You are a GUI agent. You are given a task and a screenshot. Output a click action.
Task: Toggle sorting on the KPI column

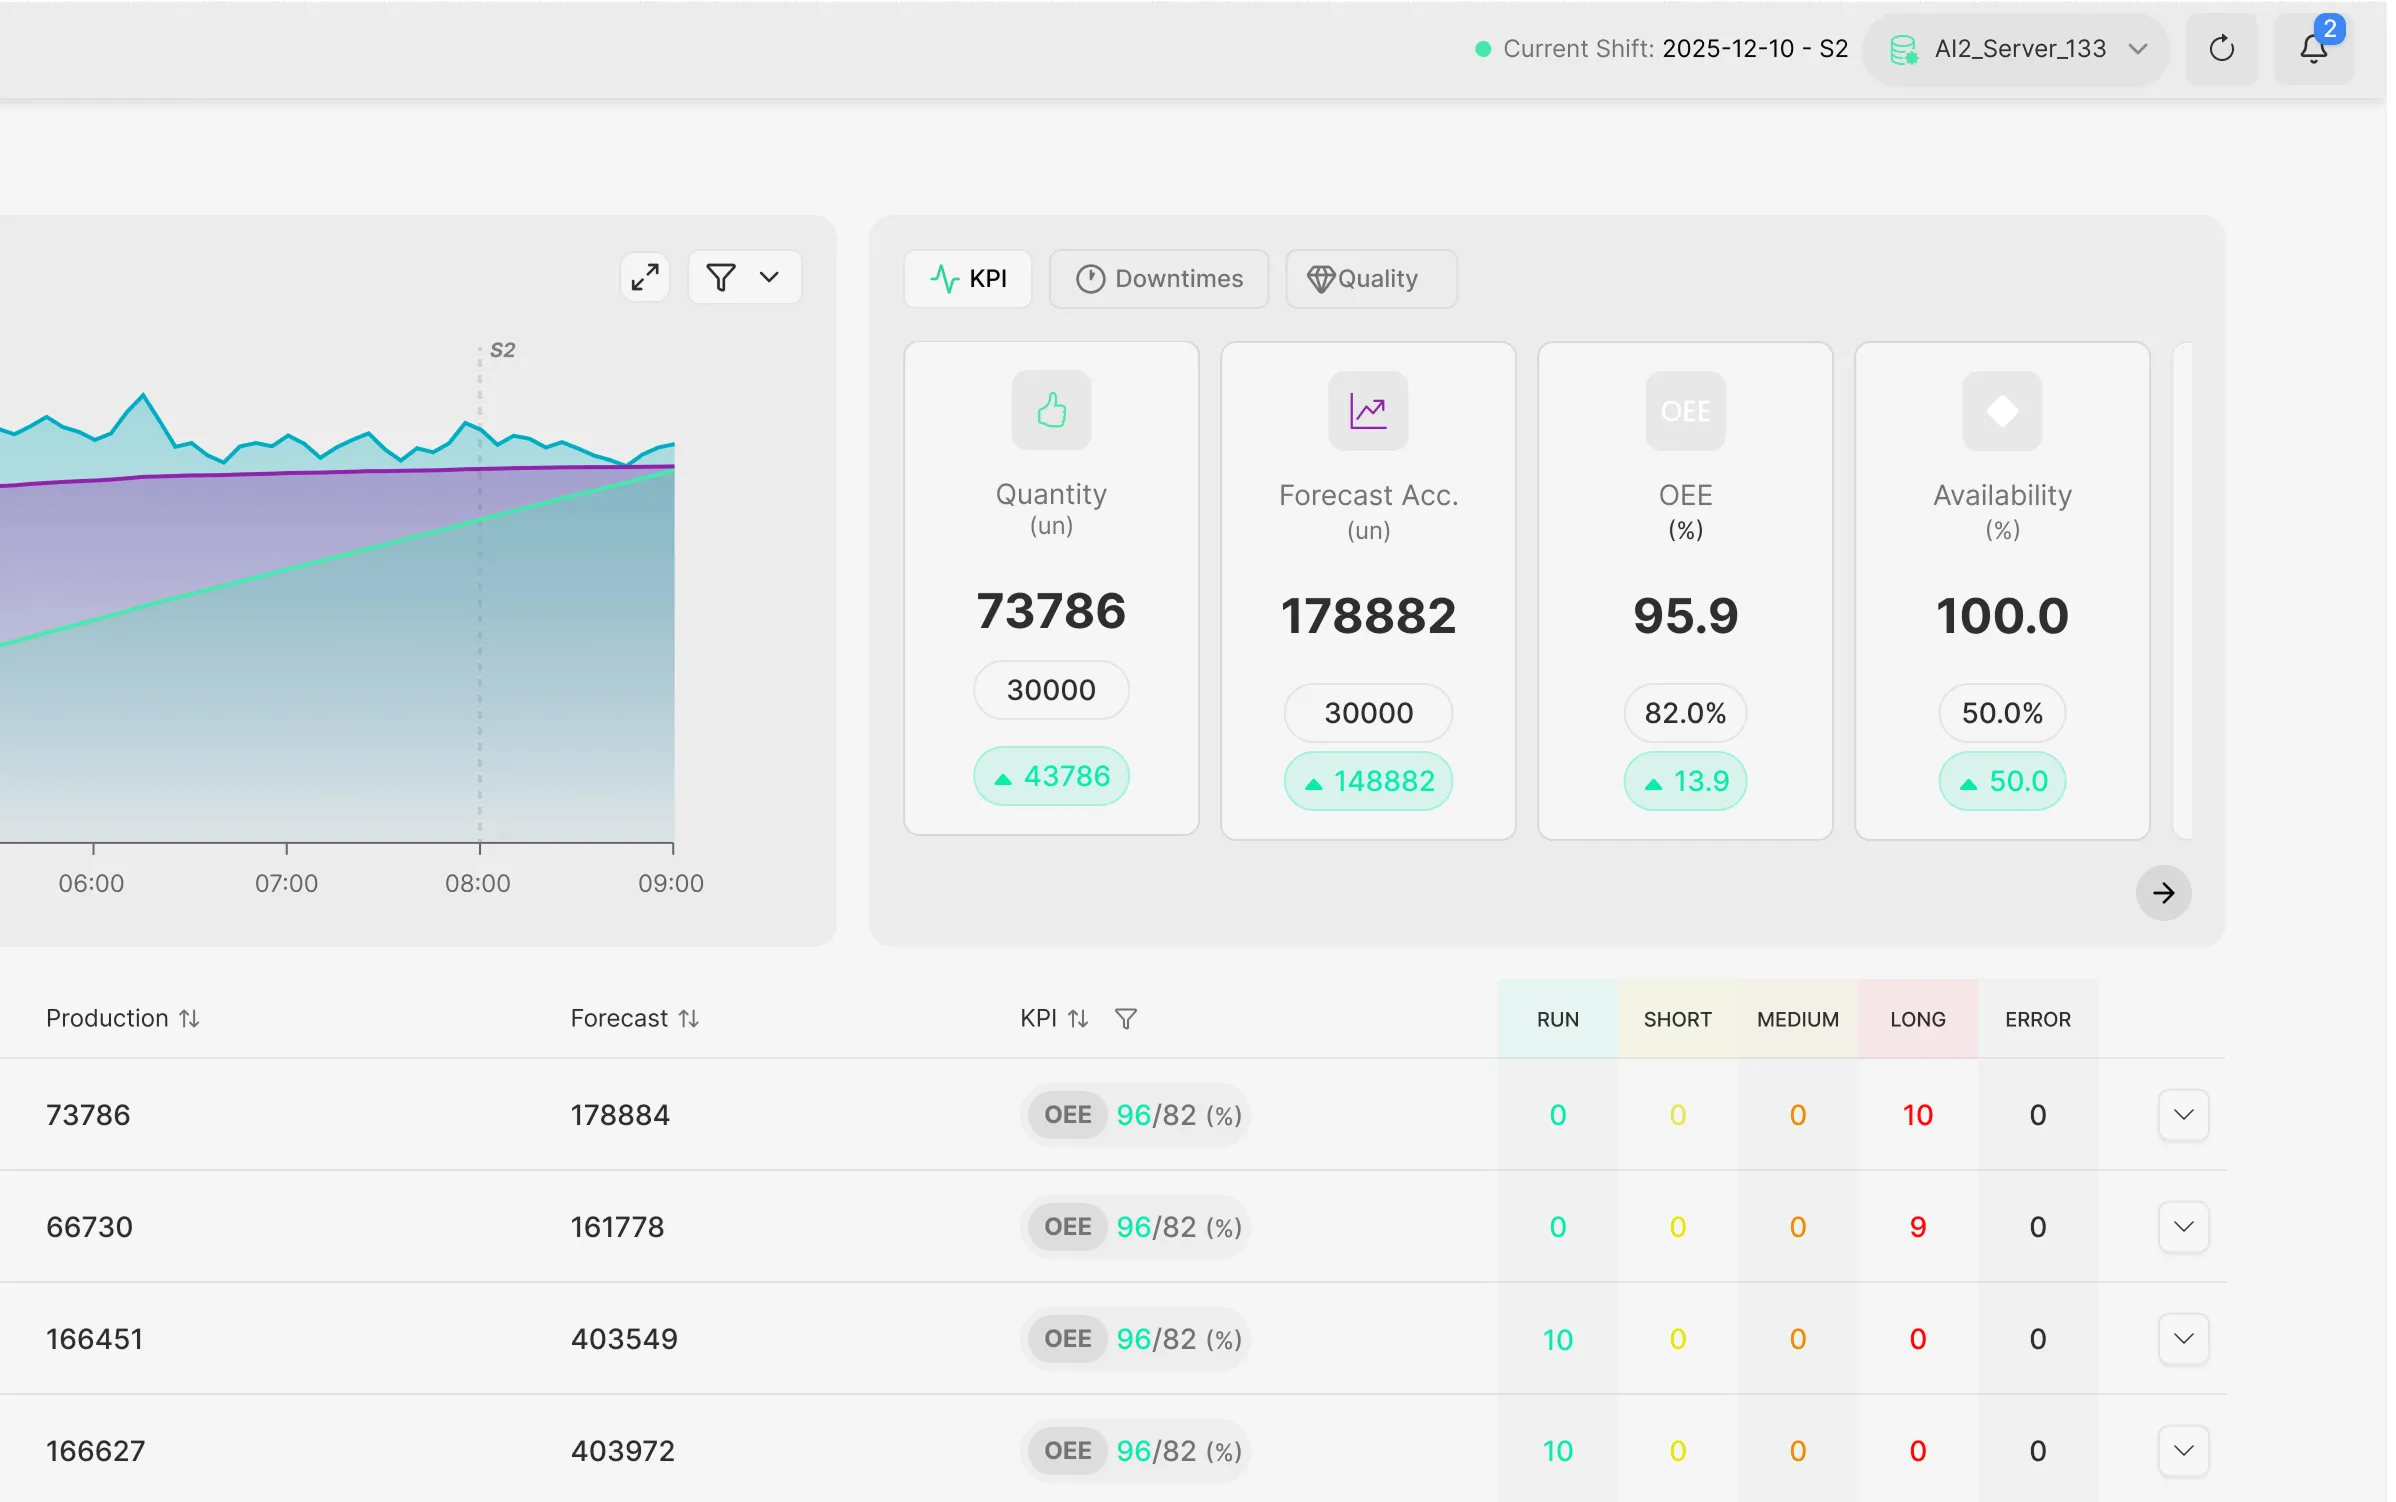[x=1079, y=1018]
